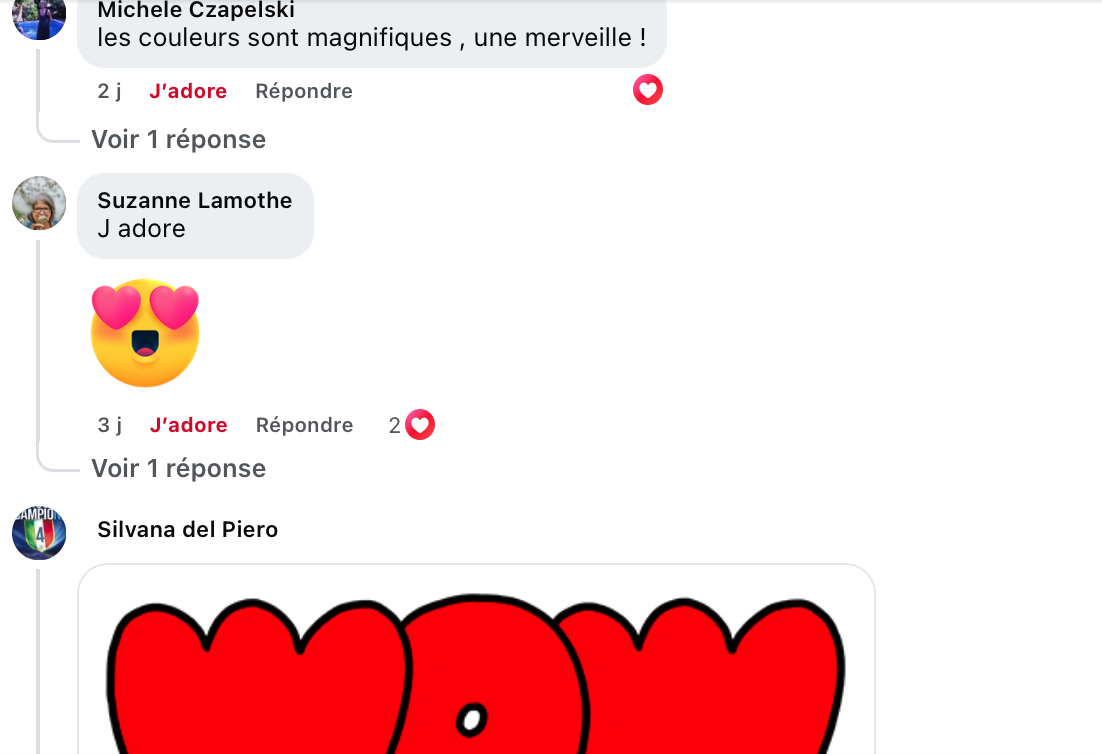
Task: Open Suzanne Lamothe's name link
Action: pyautogui.click(x=195, y=200)
